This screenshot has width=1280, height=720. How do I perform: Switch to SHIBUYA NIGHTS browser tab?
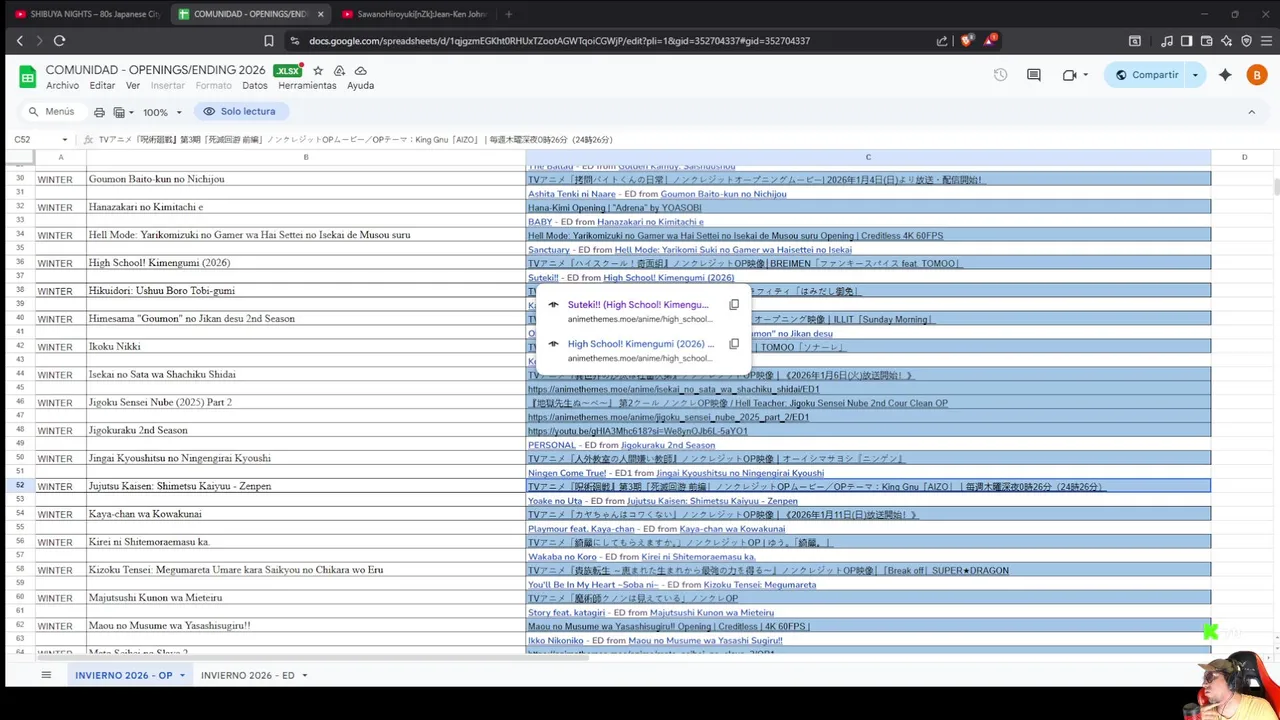85,14
